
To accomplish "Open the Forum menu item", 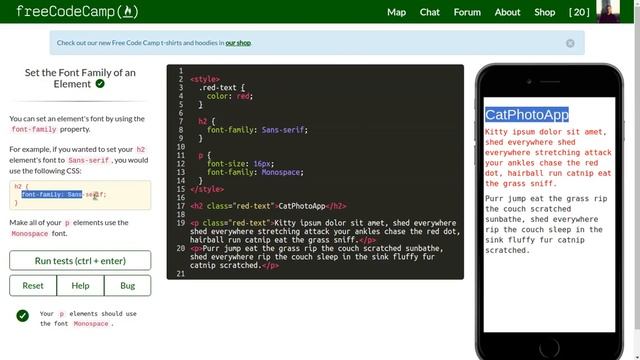I will (467, 12).
